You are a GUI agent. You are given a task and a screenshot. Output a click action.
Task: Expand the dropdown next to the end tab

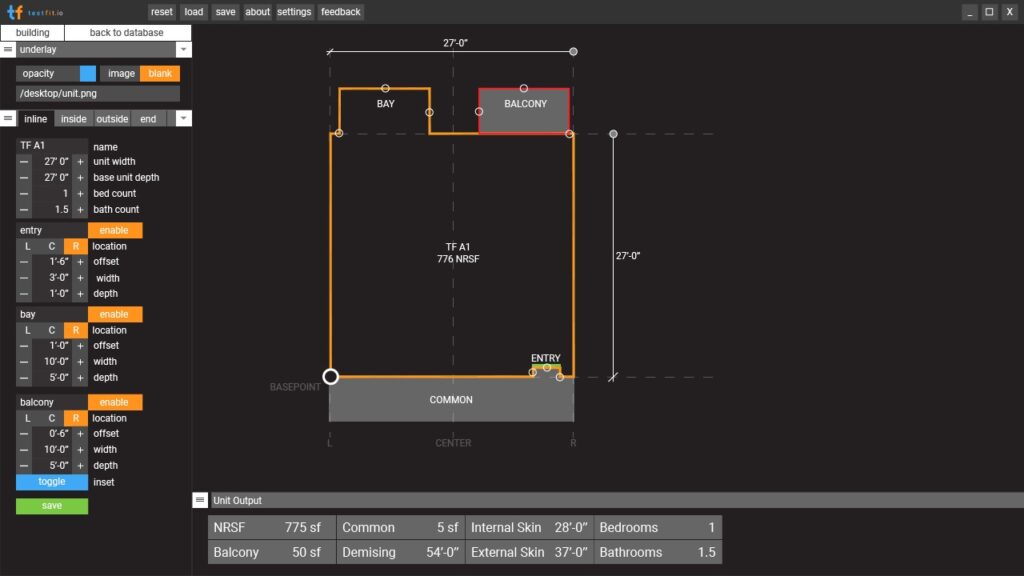pos(183,118)
